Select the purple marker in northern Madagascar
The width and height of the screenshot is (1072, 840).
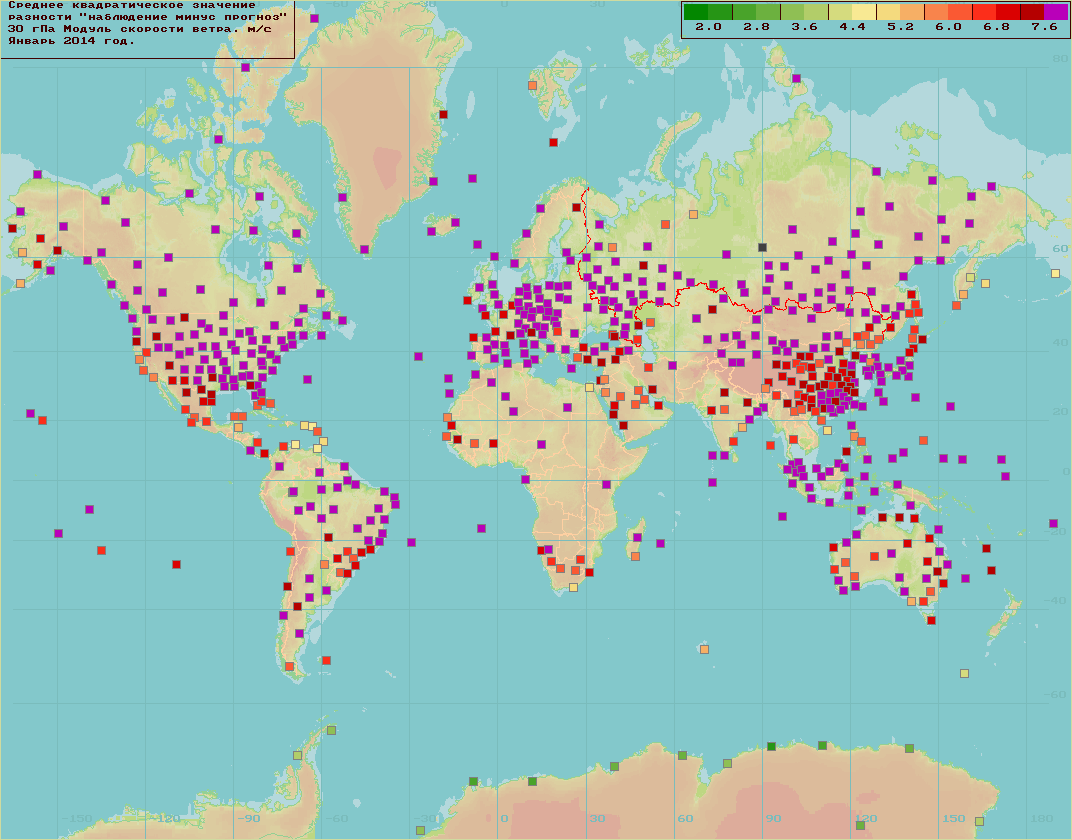[637, 537]
